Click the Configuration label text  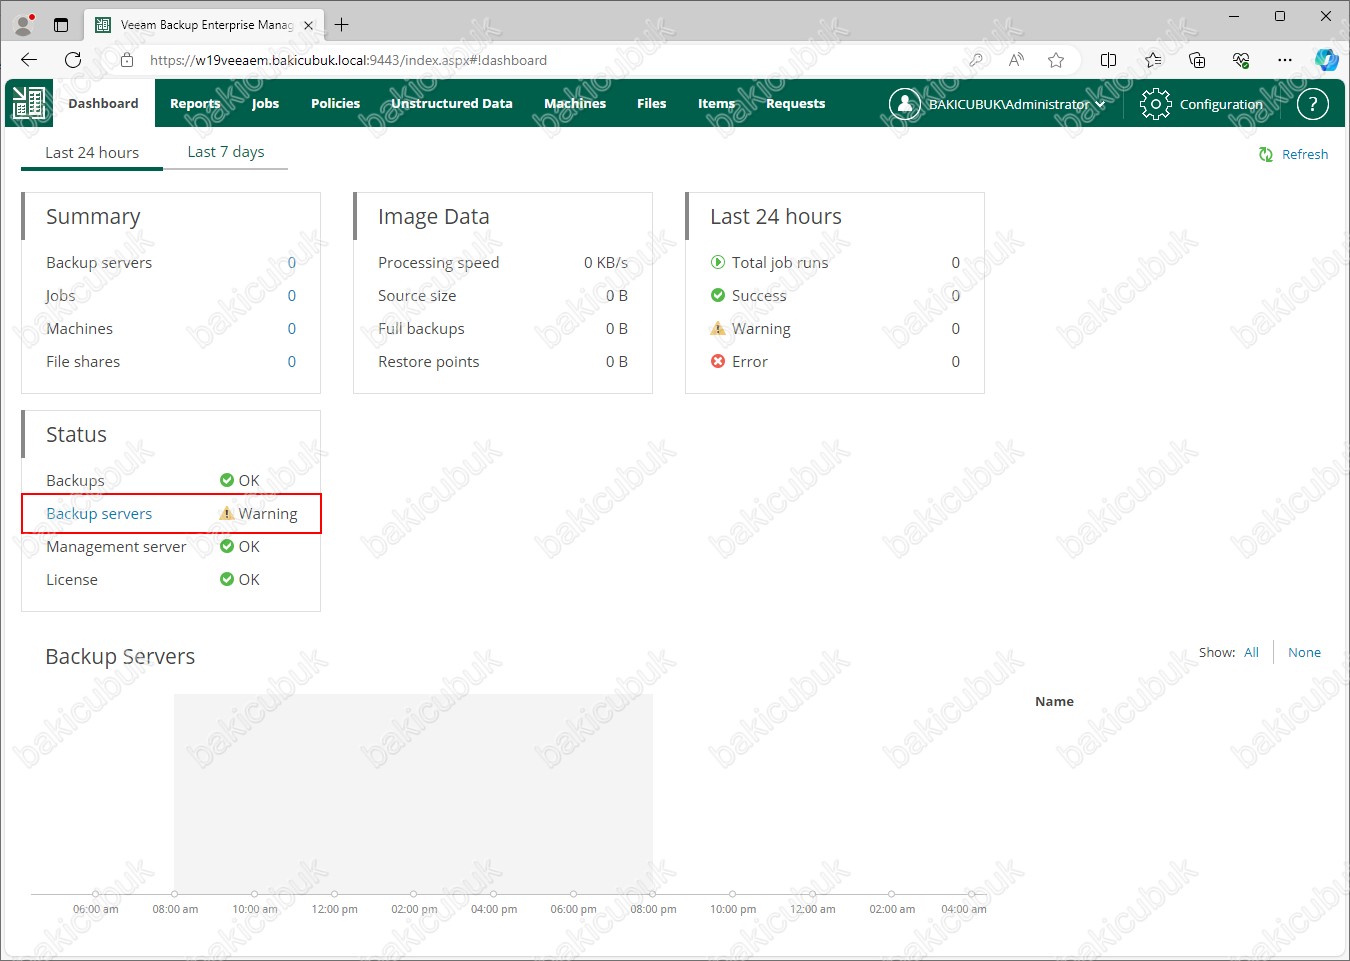click(1221, 104)
